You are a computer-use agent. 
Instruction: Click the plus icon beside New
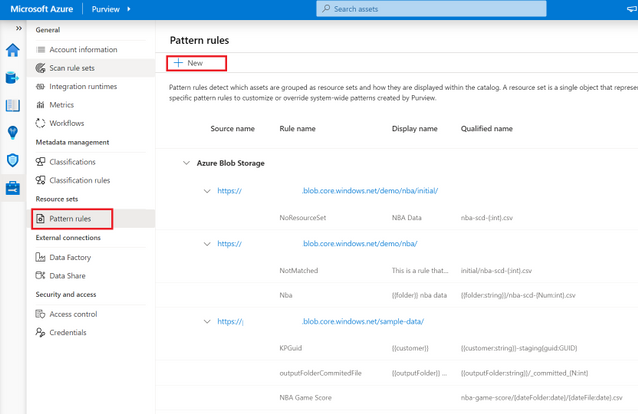[178, 63]
